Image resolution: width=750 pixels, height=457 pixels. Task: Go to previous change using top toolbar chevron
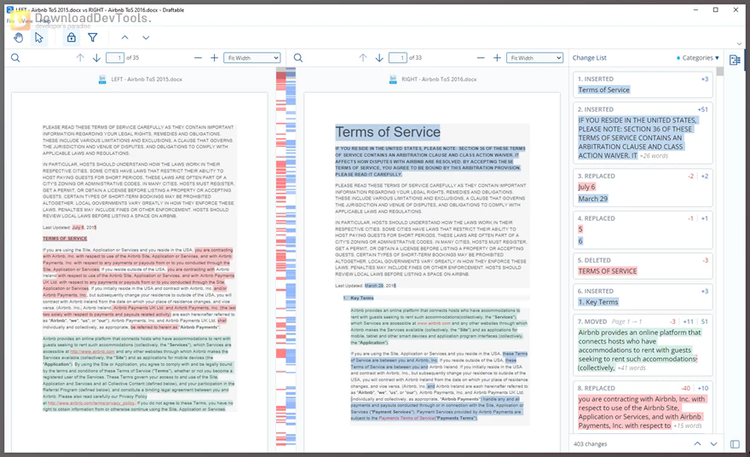click(125, 37)
